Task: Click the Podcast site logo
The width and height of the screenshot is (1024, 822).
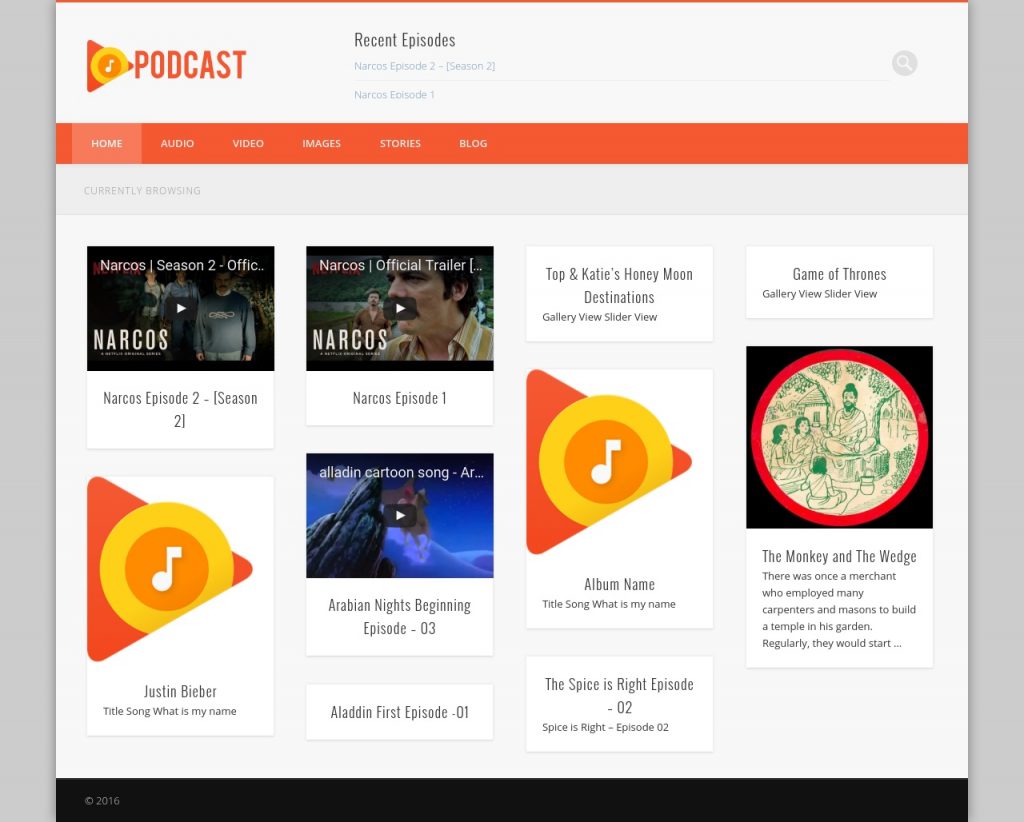Action: click(167, 65)
